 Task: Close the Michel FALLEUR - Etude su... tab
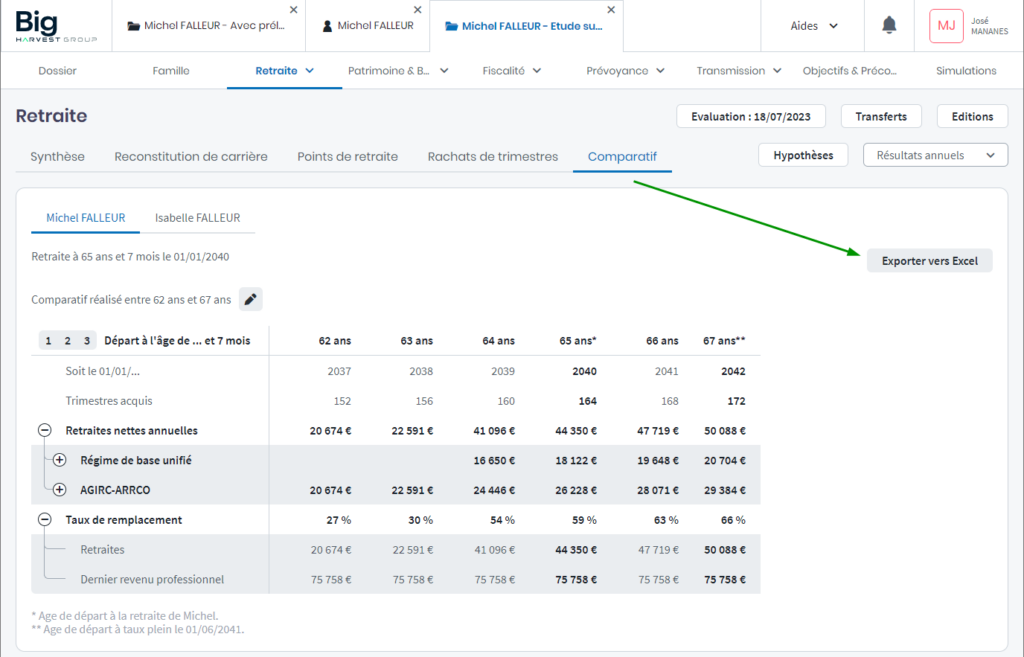tap(612, 9)
